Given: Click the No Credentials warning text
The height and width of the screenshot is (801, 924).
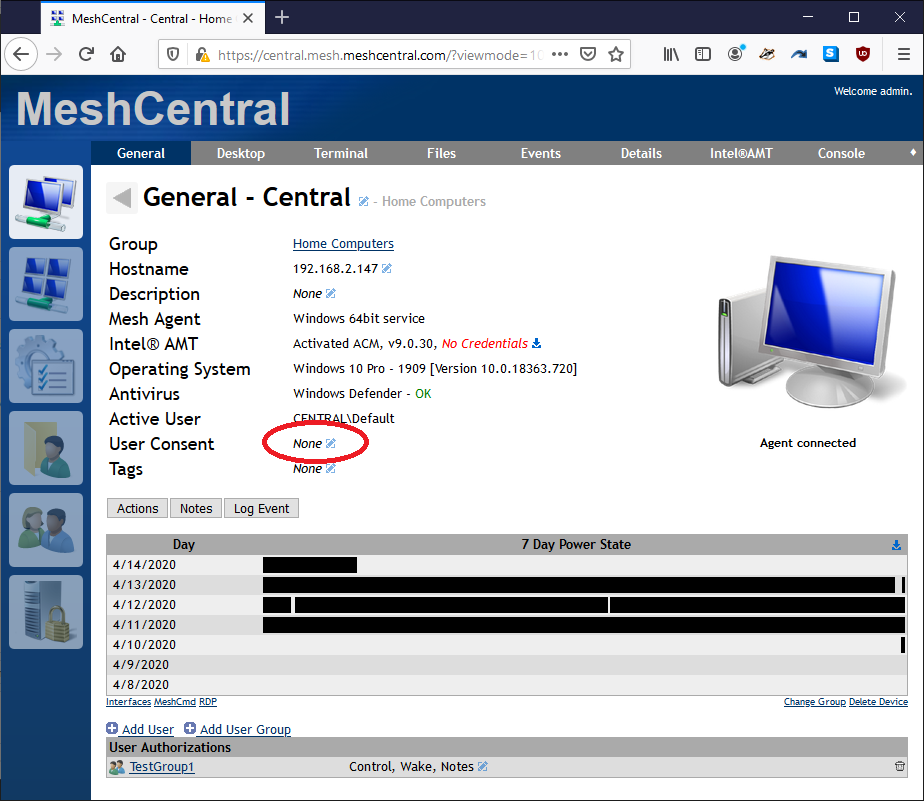Looking at the screenshot, I should [484, 343].
